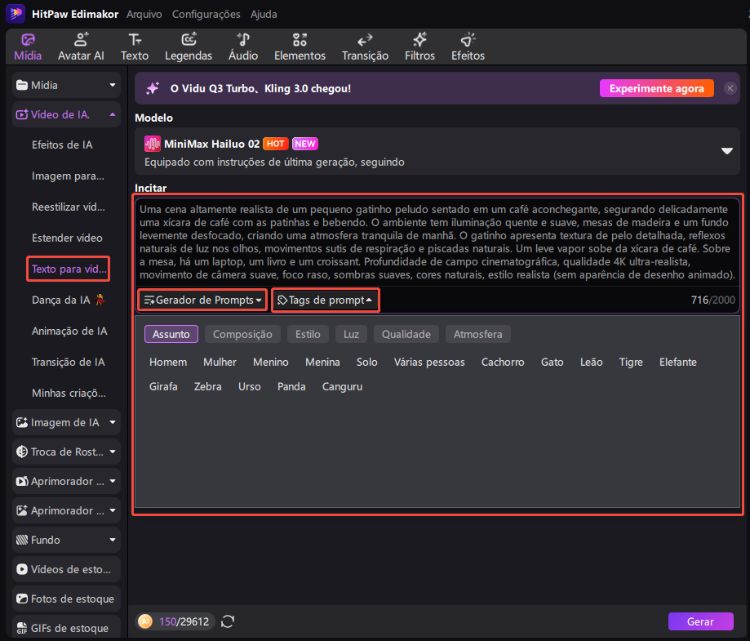The width and height of the screenshot is (750, 641).
Task: Click the MiniMax Hailuo model icon
Action: coord(152,144)
